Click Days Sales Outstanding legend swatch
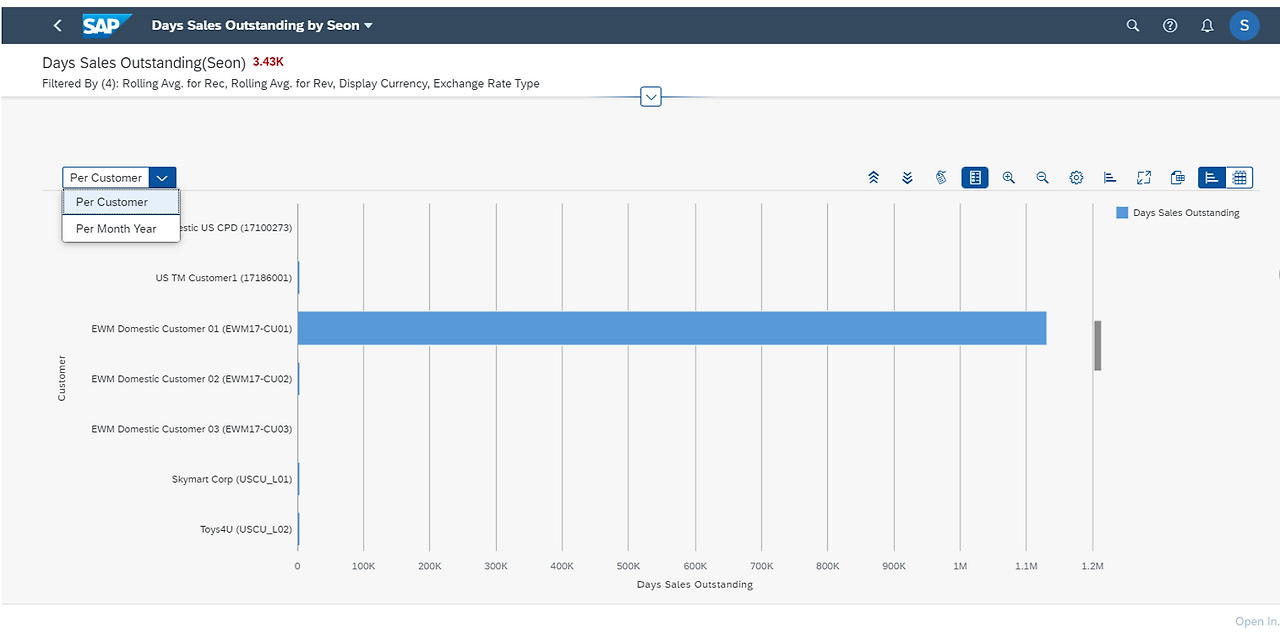This screenshot has height=632, width=1280. [x=1122, y=213]
